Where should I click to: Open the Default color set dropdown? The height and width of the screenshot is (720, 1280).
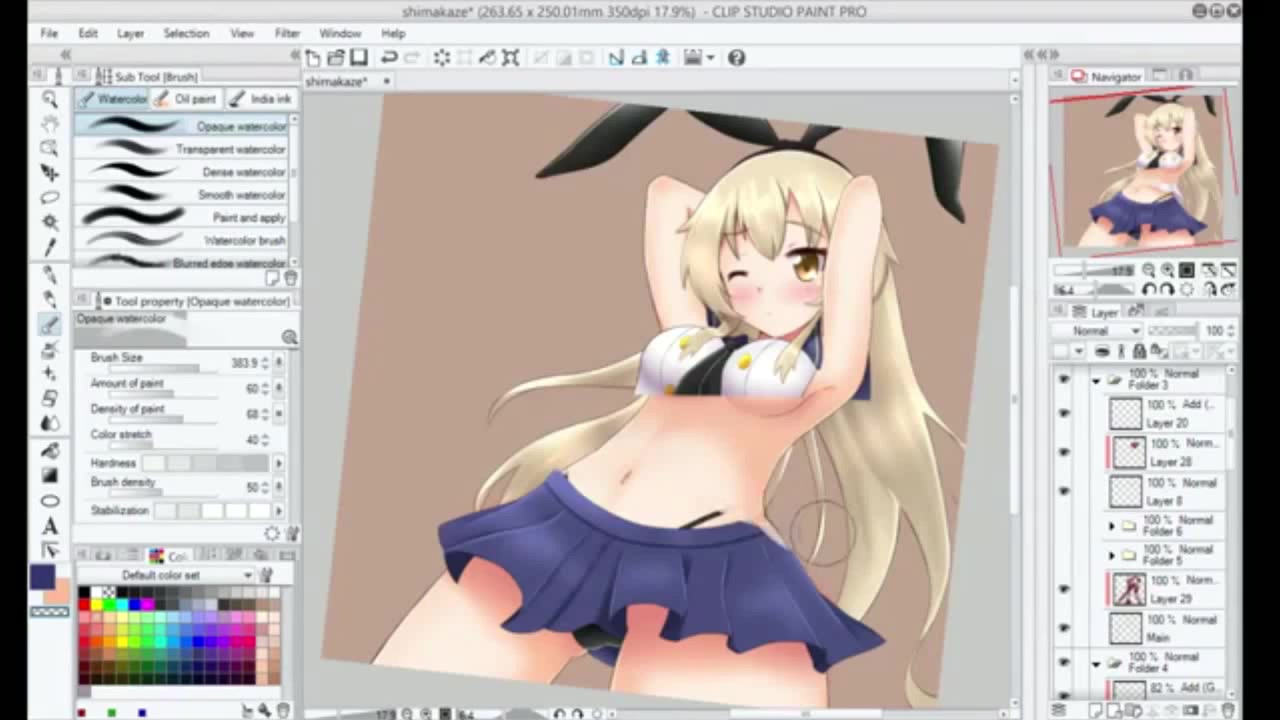[x=186, y=575]
